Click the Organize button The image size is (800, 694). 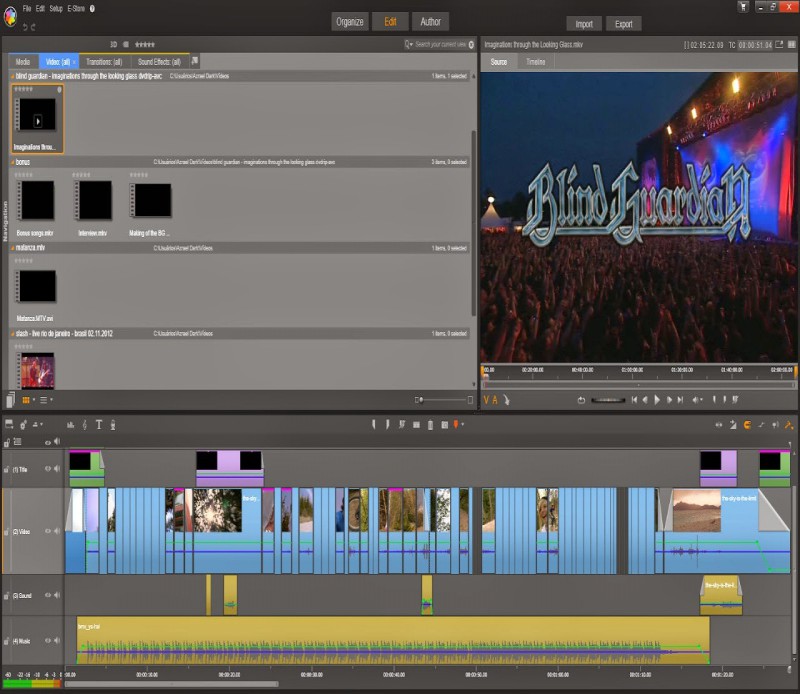tap(350, 22)
